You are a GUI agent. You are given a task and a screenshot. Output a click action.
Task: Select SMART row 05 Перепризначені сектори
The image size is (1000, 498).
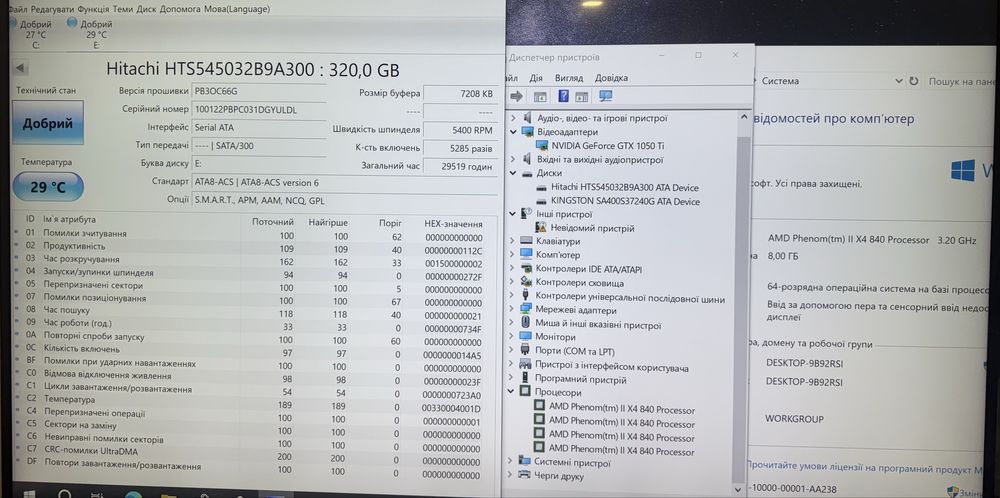(254, 286)
